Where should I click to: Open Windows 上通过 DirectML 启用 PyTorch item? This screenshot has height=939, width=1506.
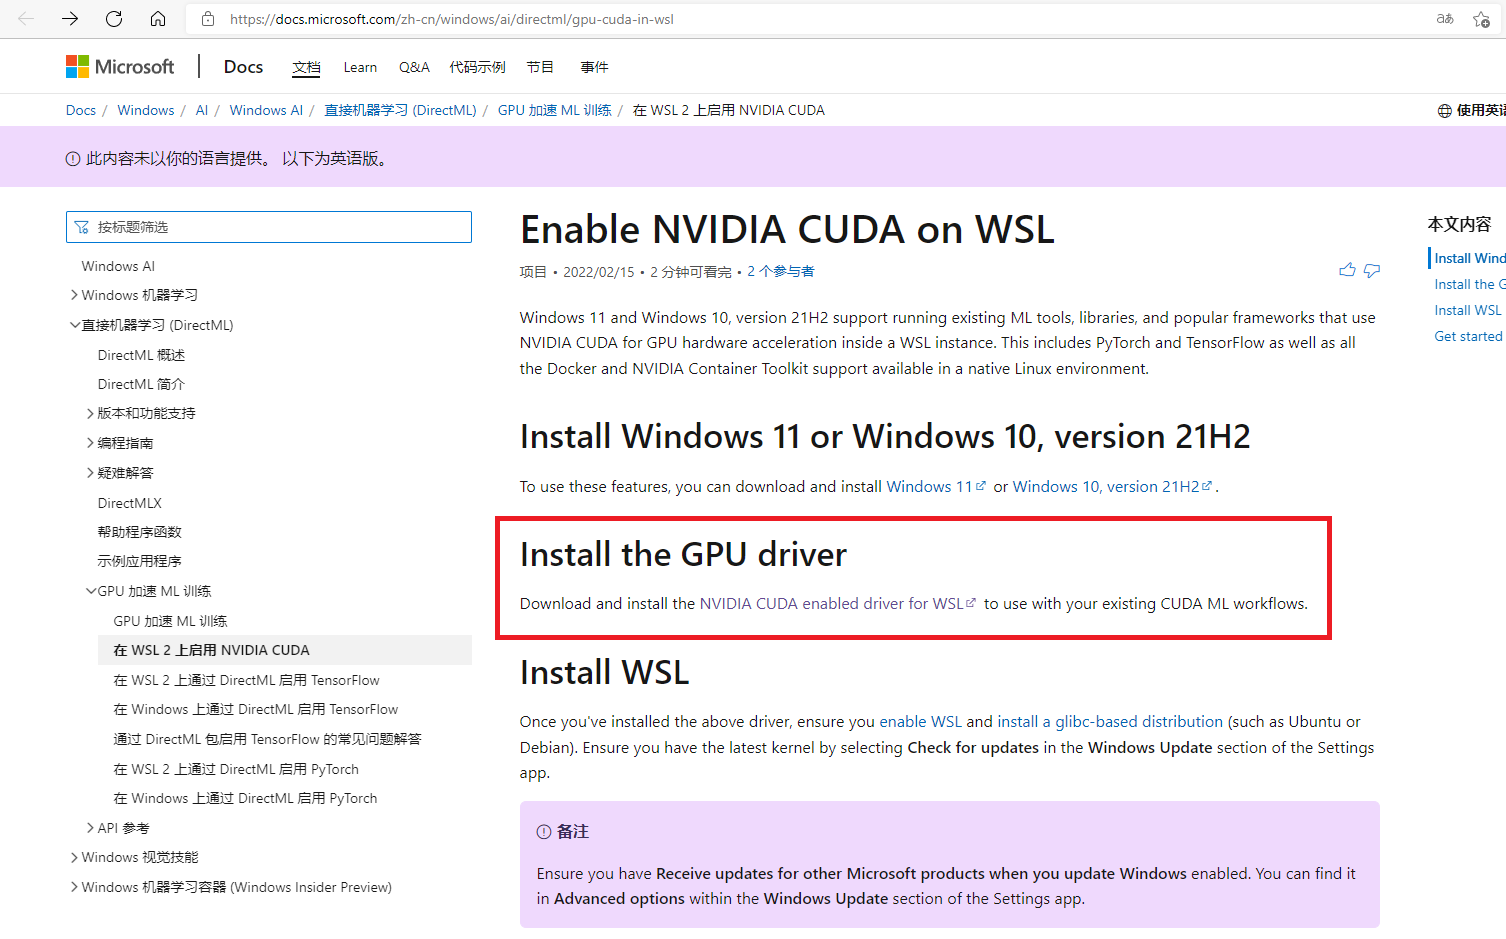245,798
